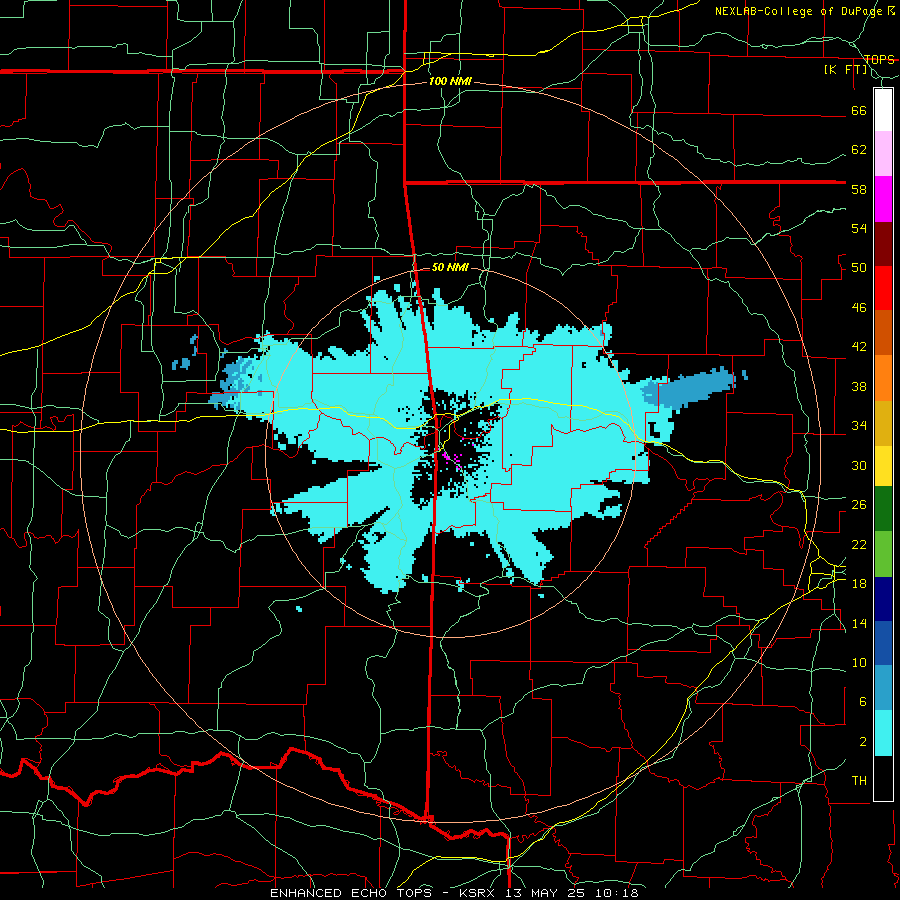Click the 26 legend value label

pos(859,505)
